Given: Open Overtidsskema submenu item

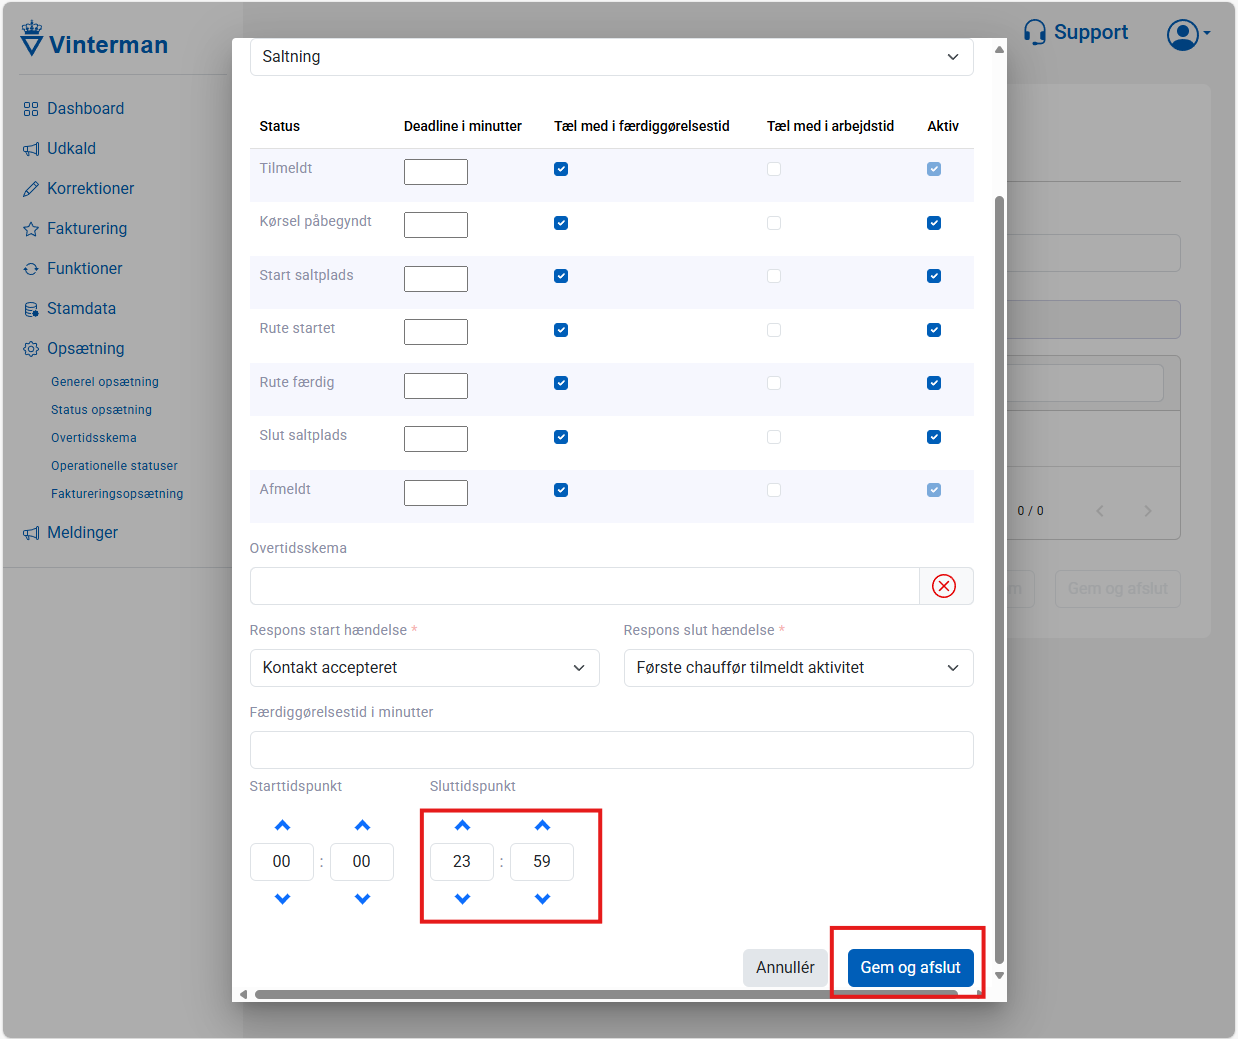Looking at the screenshot, I should click(94, 438).
